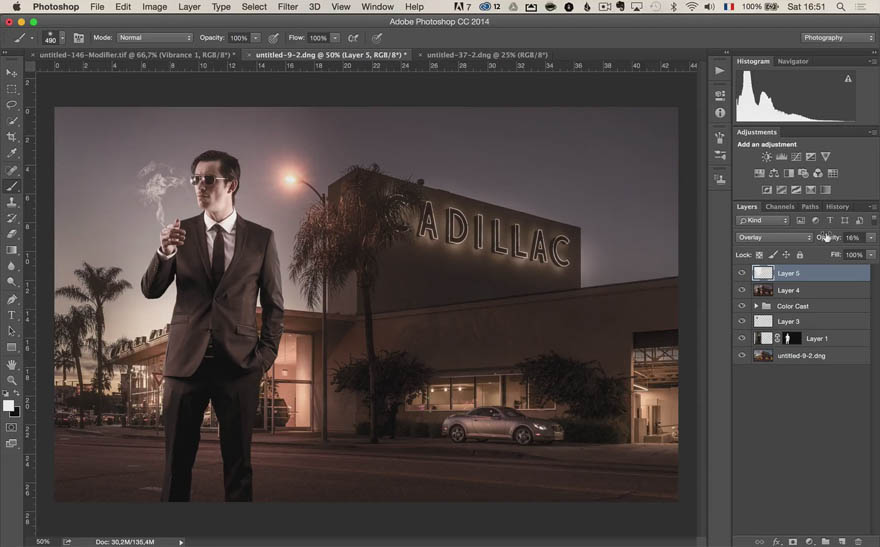This screenshot has height=547, width=880.
Task: Hide Layer 5 with its eye icon
Action: pyautogui.click(x=741, y=273)
